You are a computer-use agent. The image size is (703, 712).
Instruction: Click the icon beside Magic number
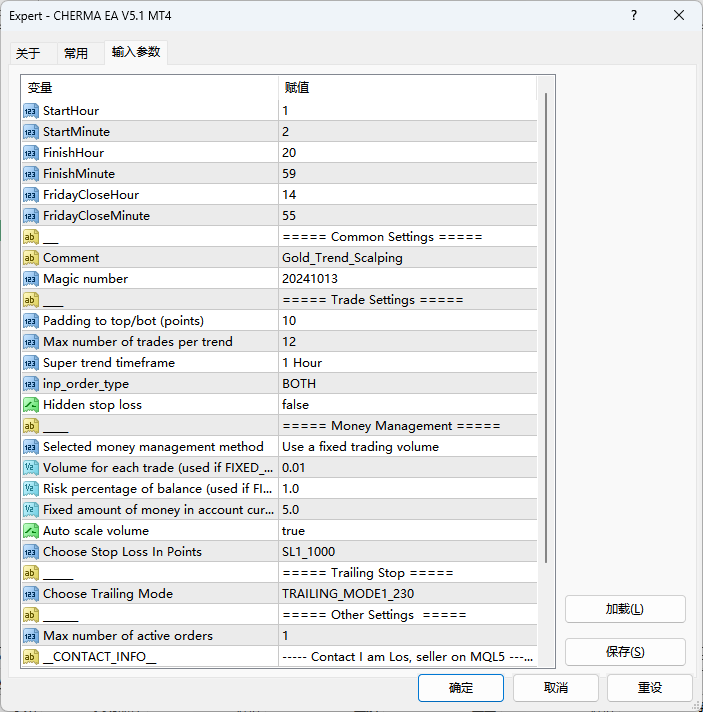31,279
